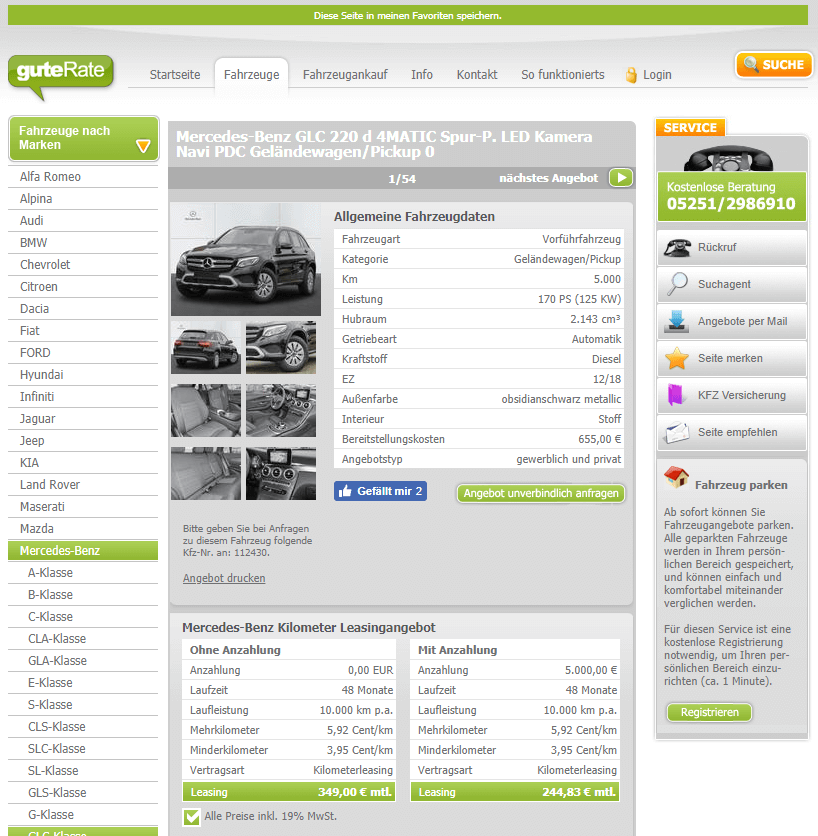The width and height of the screenshot is (818, 836).
Task: Click the 244,83 € mtl. leasing price
Action: coord(579,792)
